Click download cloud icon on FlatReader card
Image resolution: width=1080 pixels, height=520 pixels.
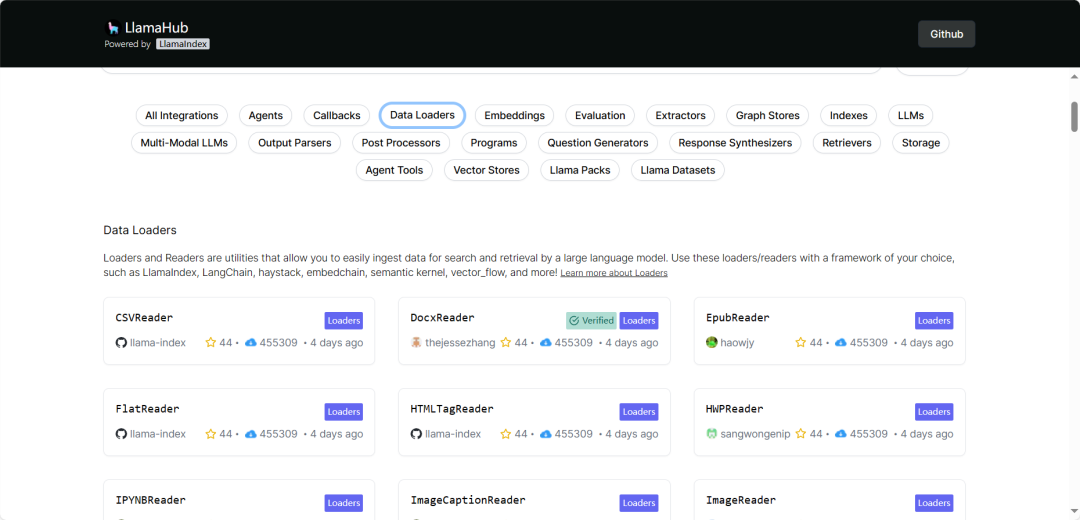coord(251,434)
